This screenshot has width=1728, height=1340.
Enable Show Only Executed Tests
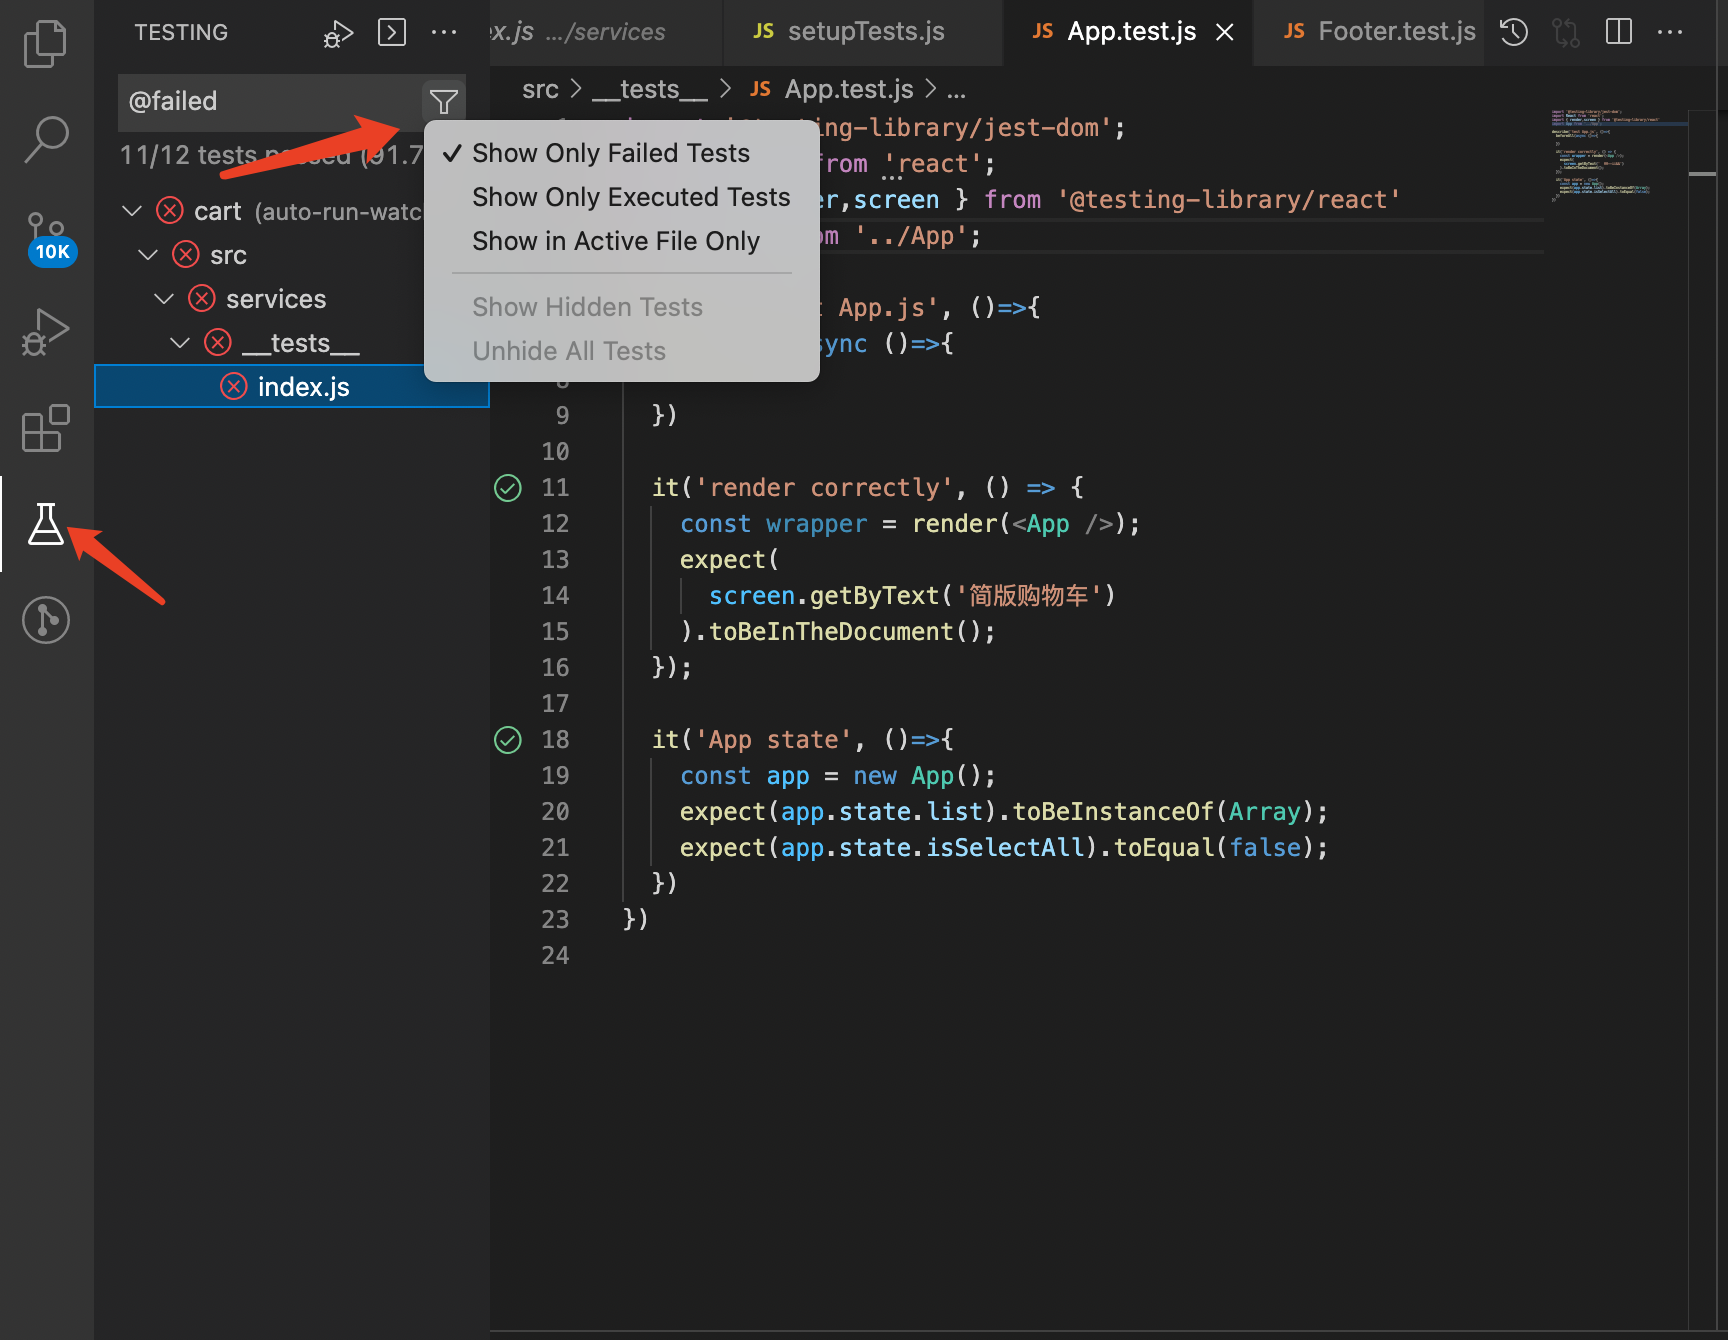(630, 197)
